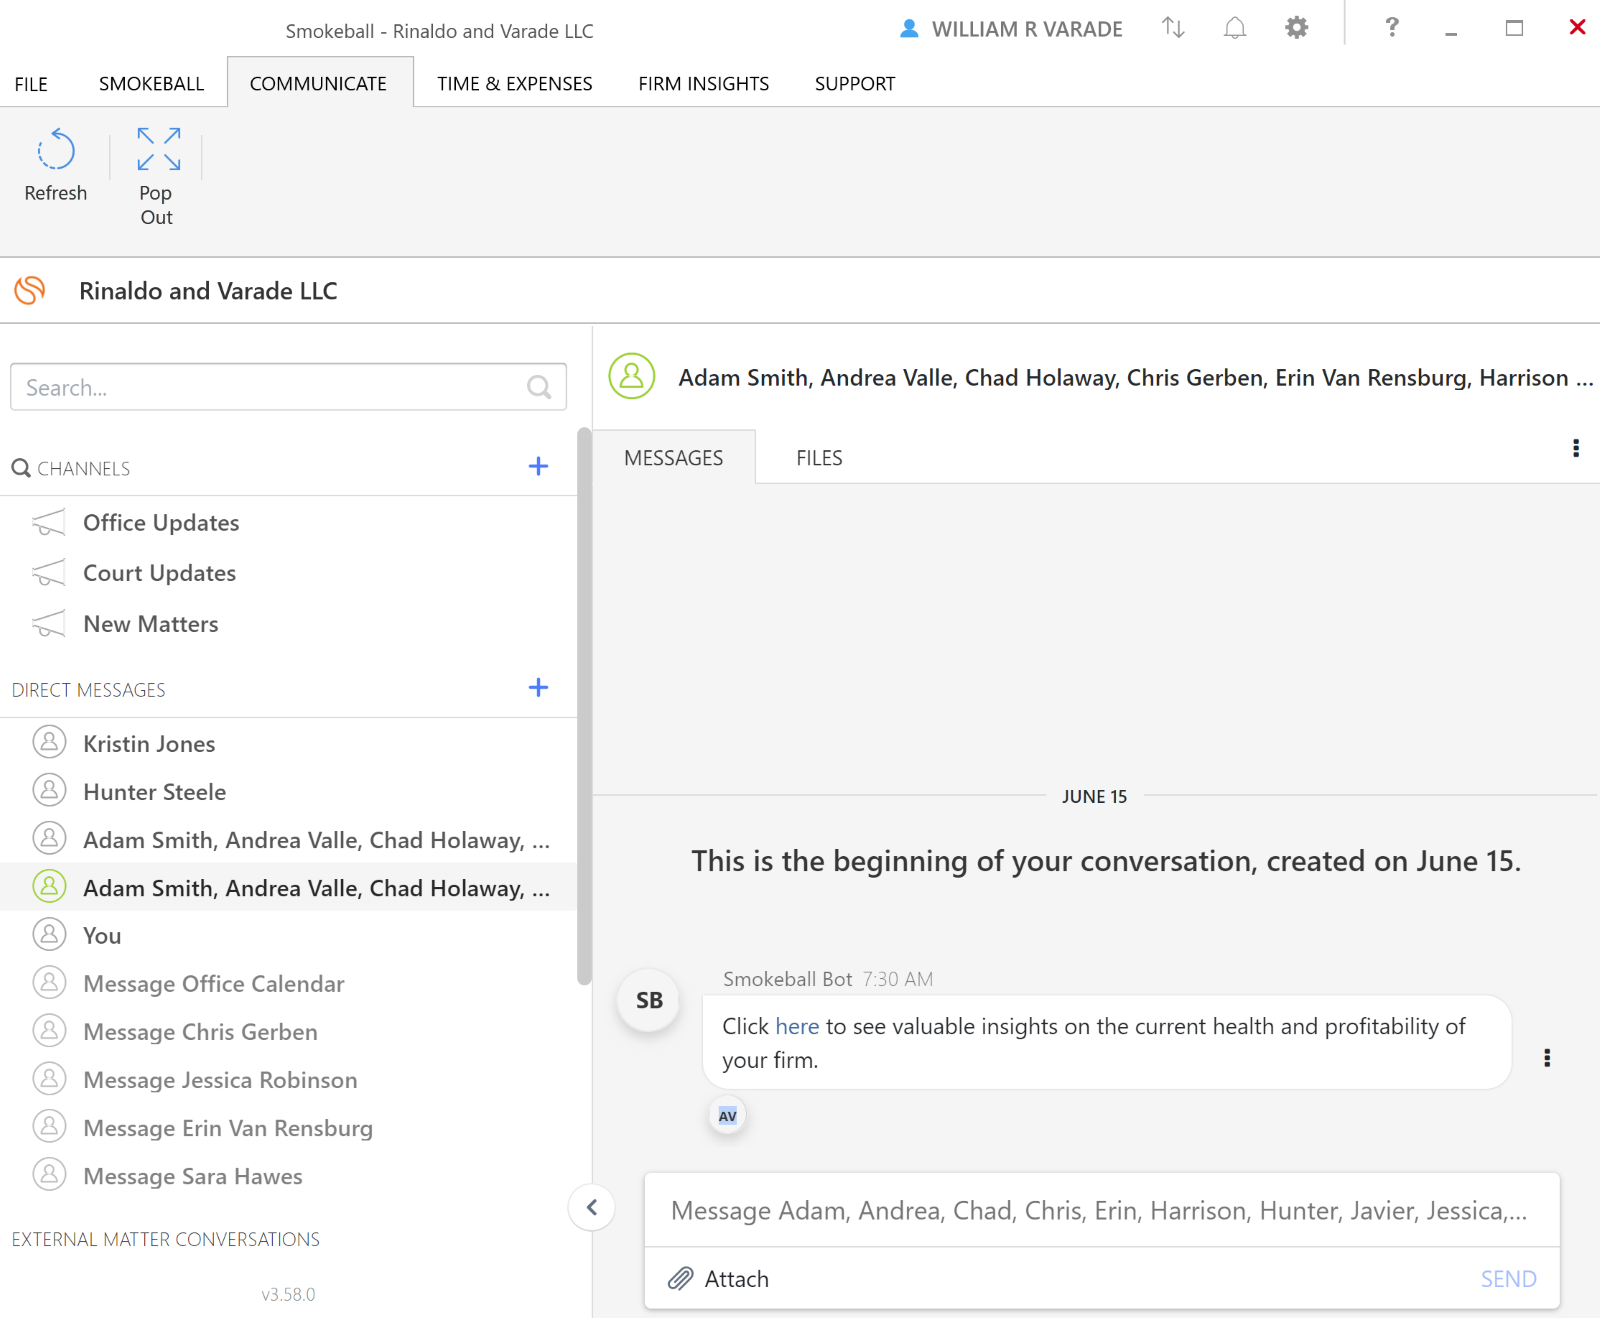The width and height of the screenshot is (1600, 1318).
Task: Click Kristin Jones avatar icon
Action: click(x=49, y=742)
